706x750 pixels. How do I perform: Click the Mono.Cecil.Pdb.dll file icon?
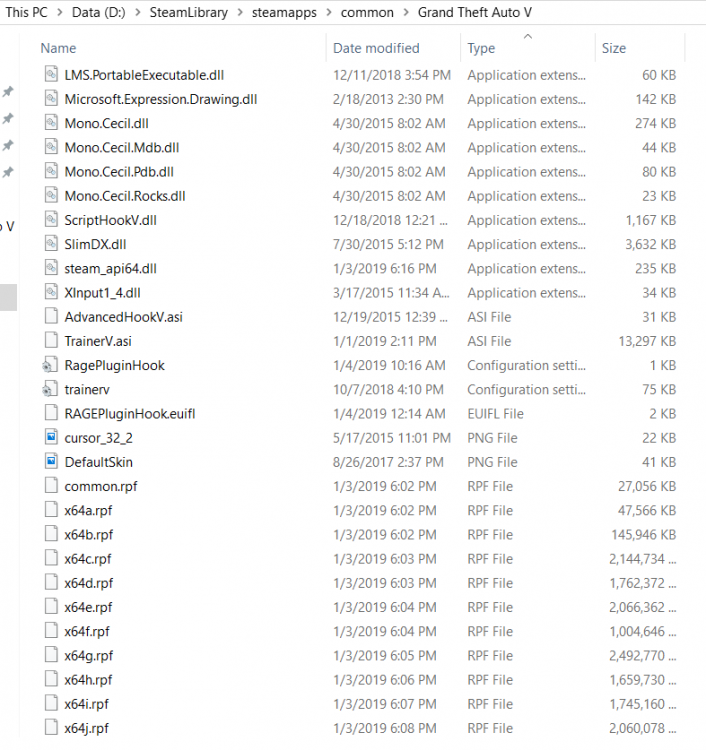tap(51, 171)
